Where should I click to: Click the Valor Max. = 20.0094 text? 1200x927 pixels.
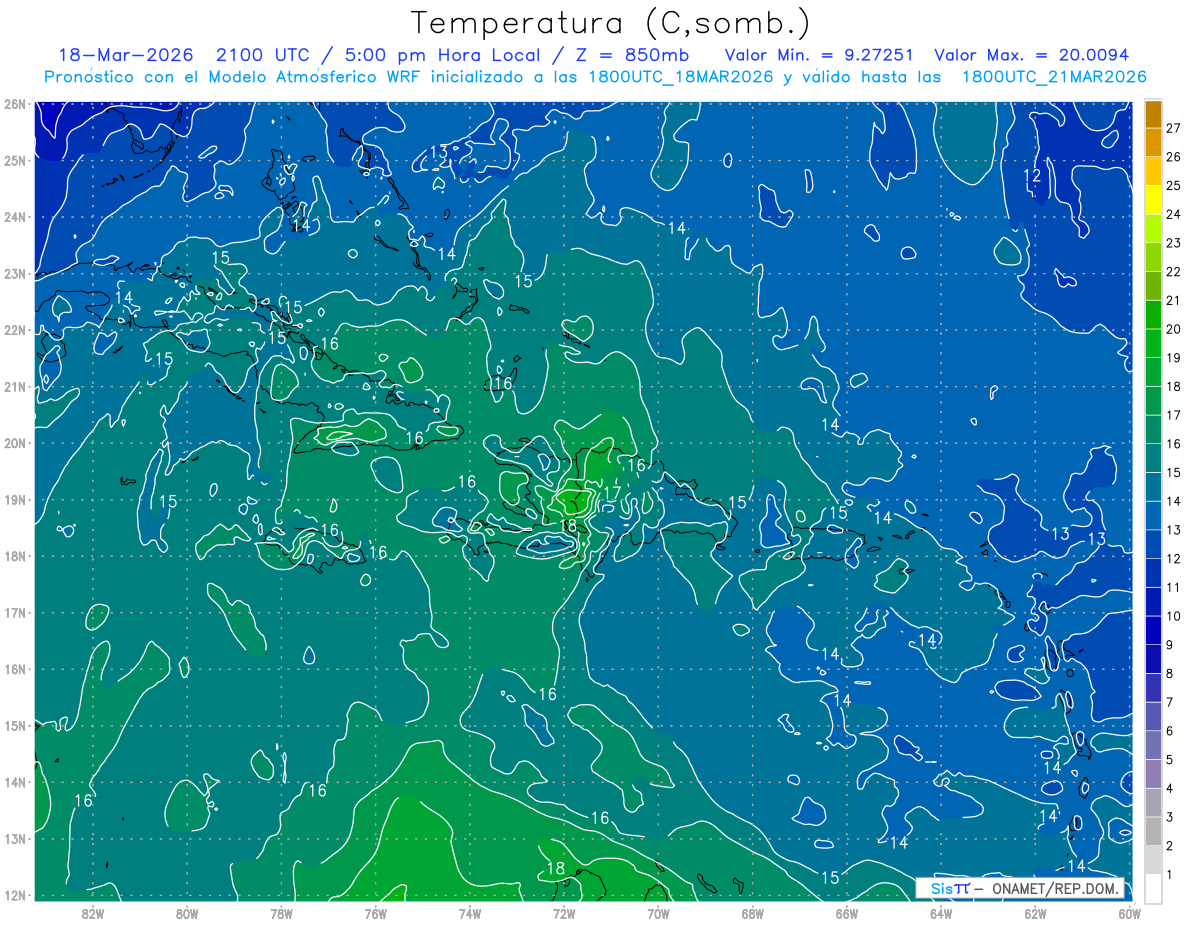tap(1032, 55)
